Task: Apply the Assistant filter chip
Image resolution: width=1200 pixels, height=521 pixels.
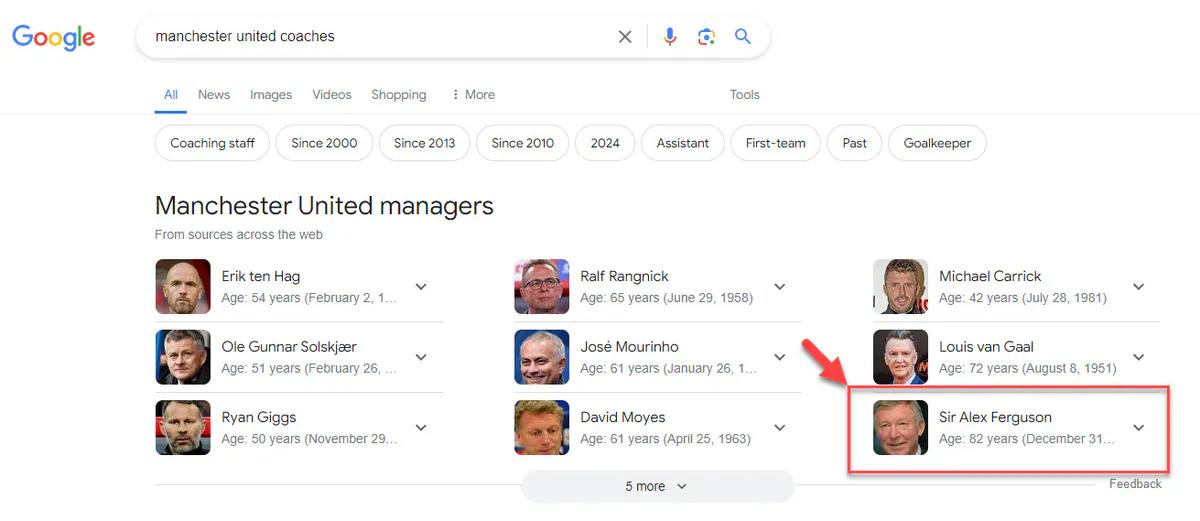Action: point(683,143)
